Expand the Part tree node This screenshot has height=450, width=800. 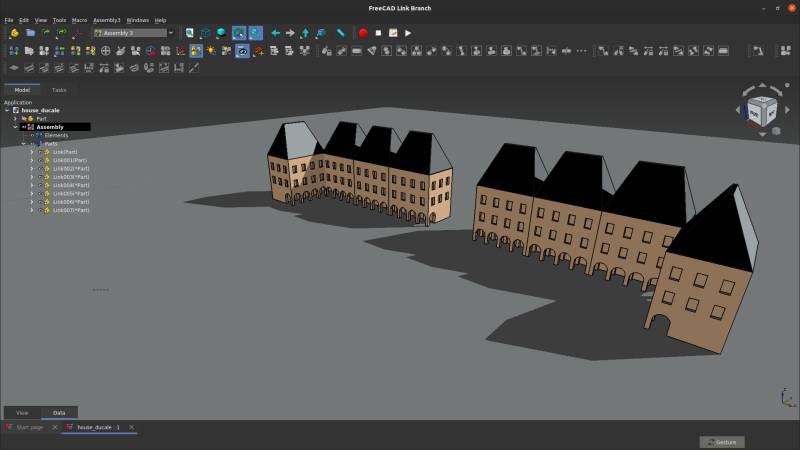click(15, 118)
